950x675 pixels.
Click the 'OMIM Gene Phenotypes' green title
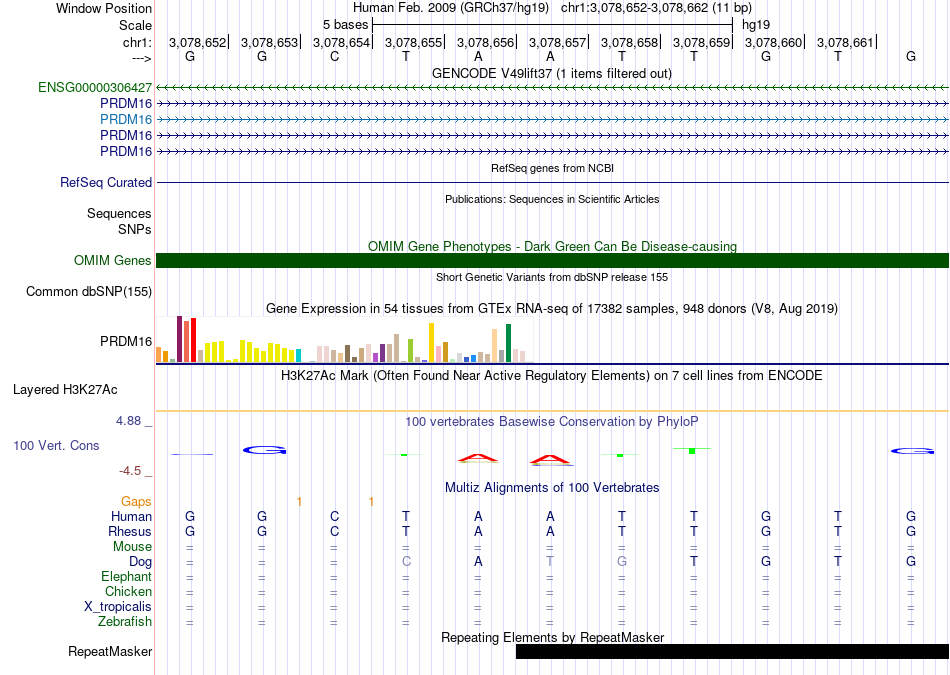[x=552, y=247]
